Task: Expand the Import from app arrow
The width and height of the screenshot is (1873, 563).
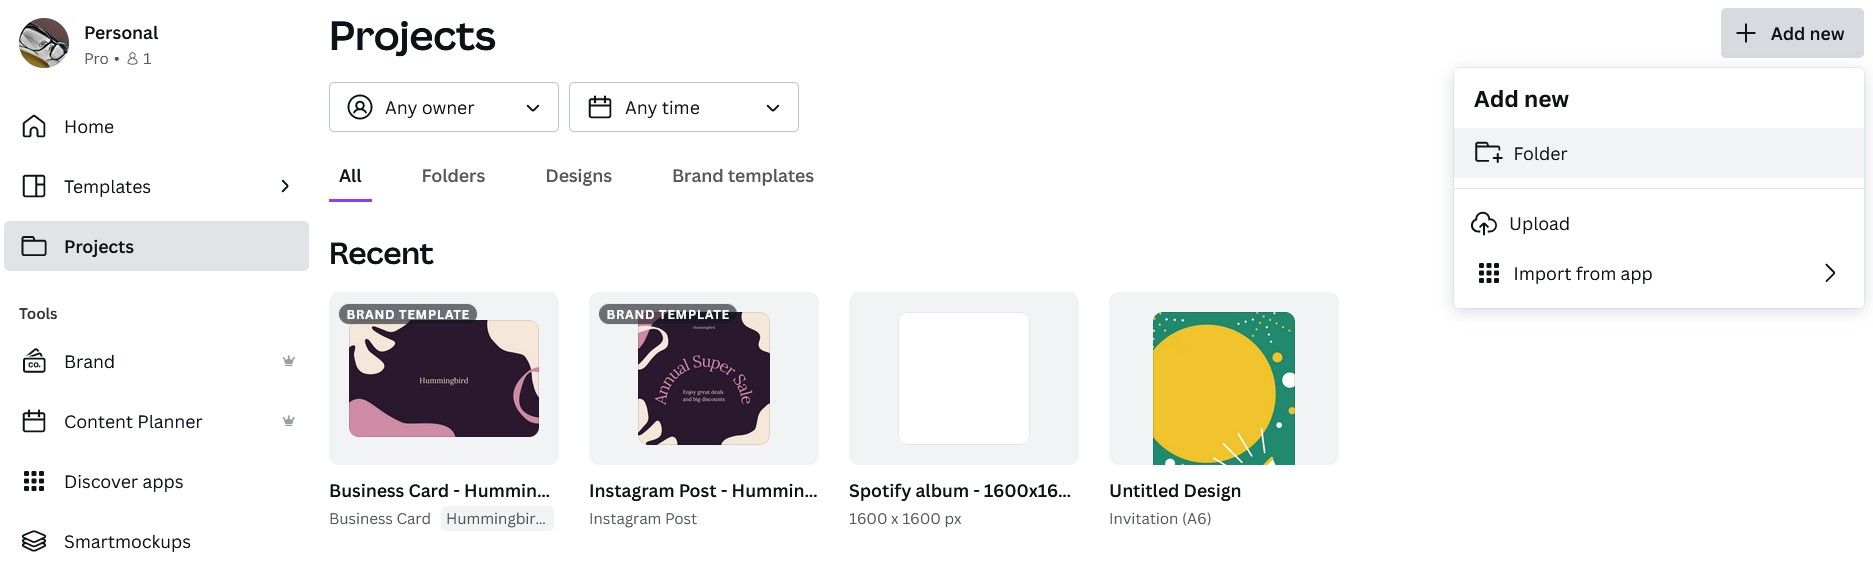Action: [x=1829, y=273]
